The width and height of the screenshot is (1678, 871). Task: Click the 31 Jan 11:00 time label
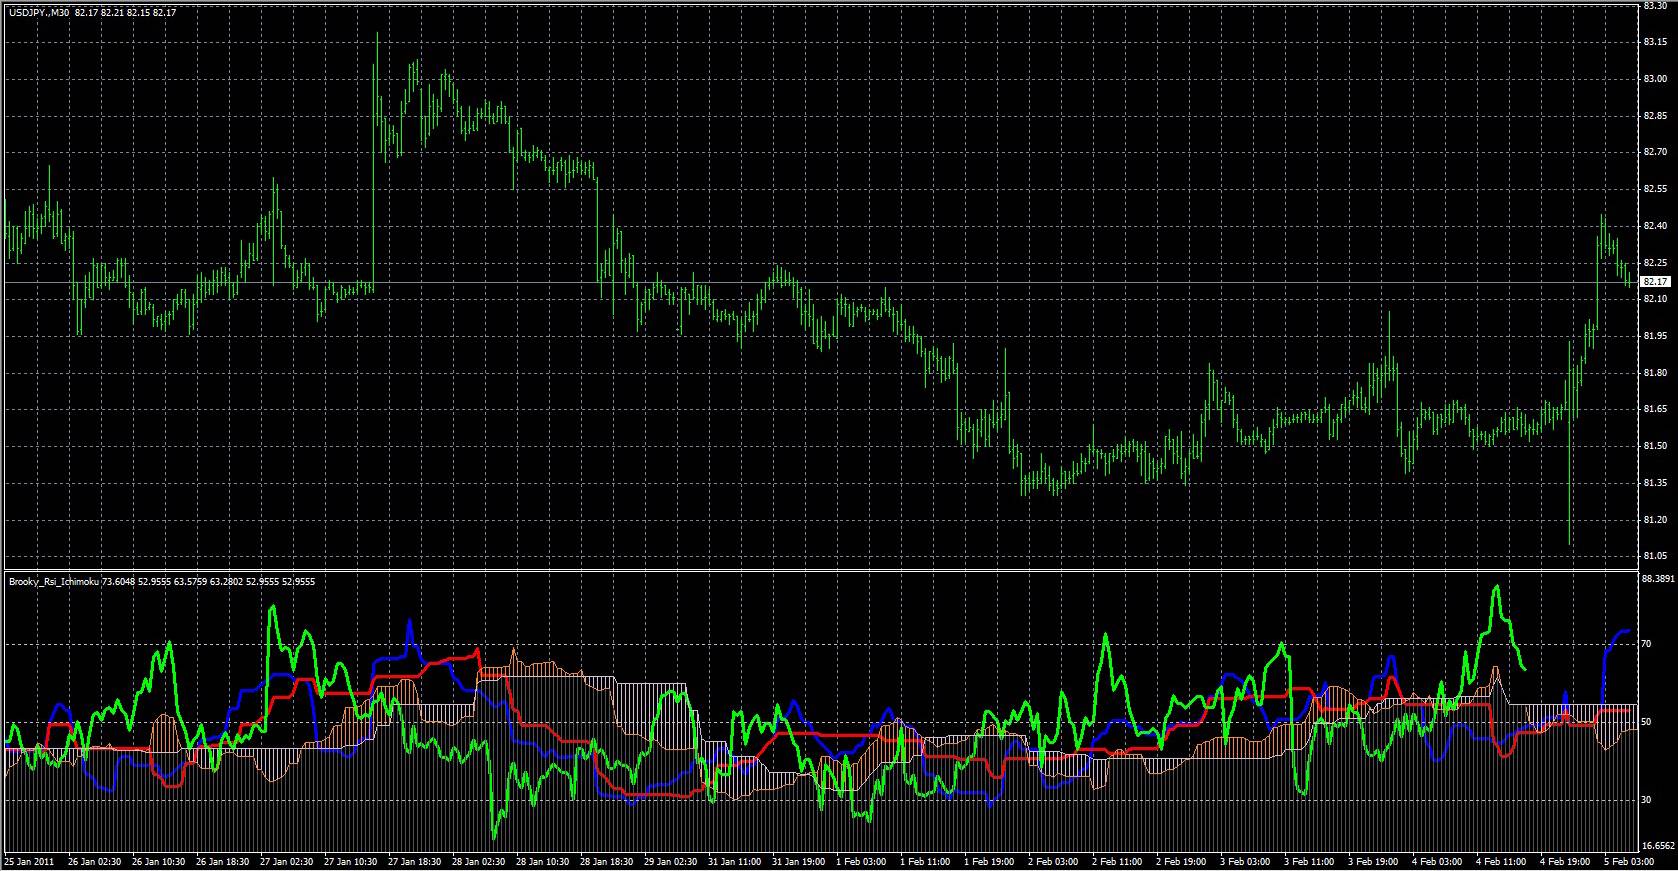point(735,861)
